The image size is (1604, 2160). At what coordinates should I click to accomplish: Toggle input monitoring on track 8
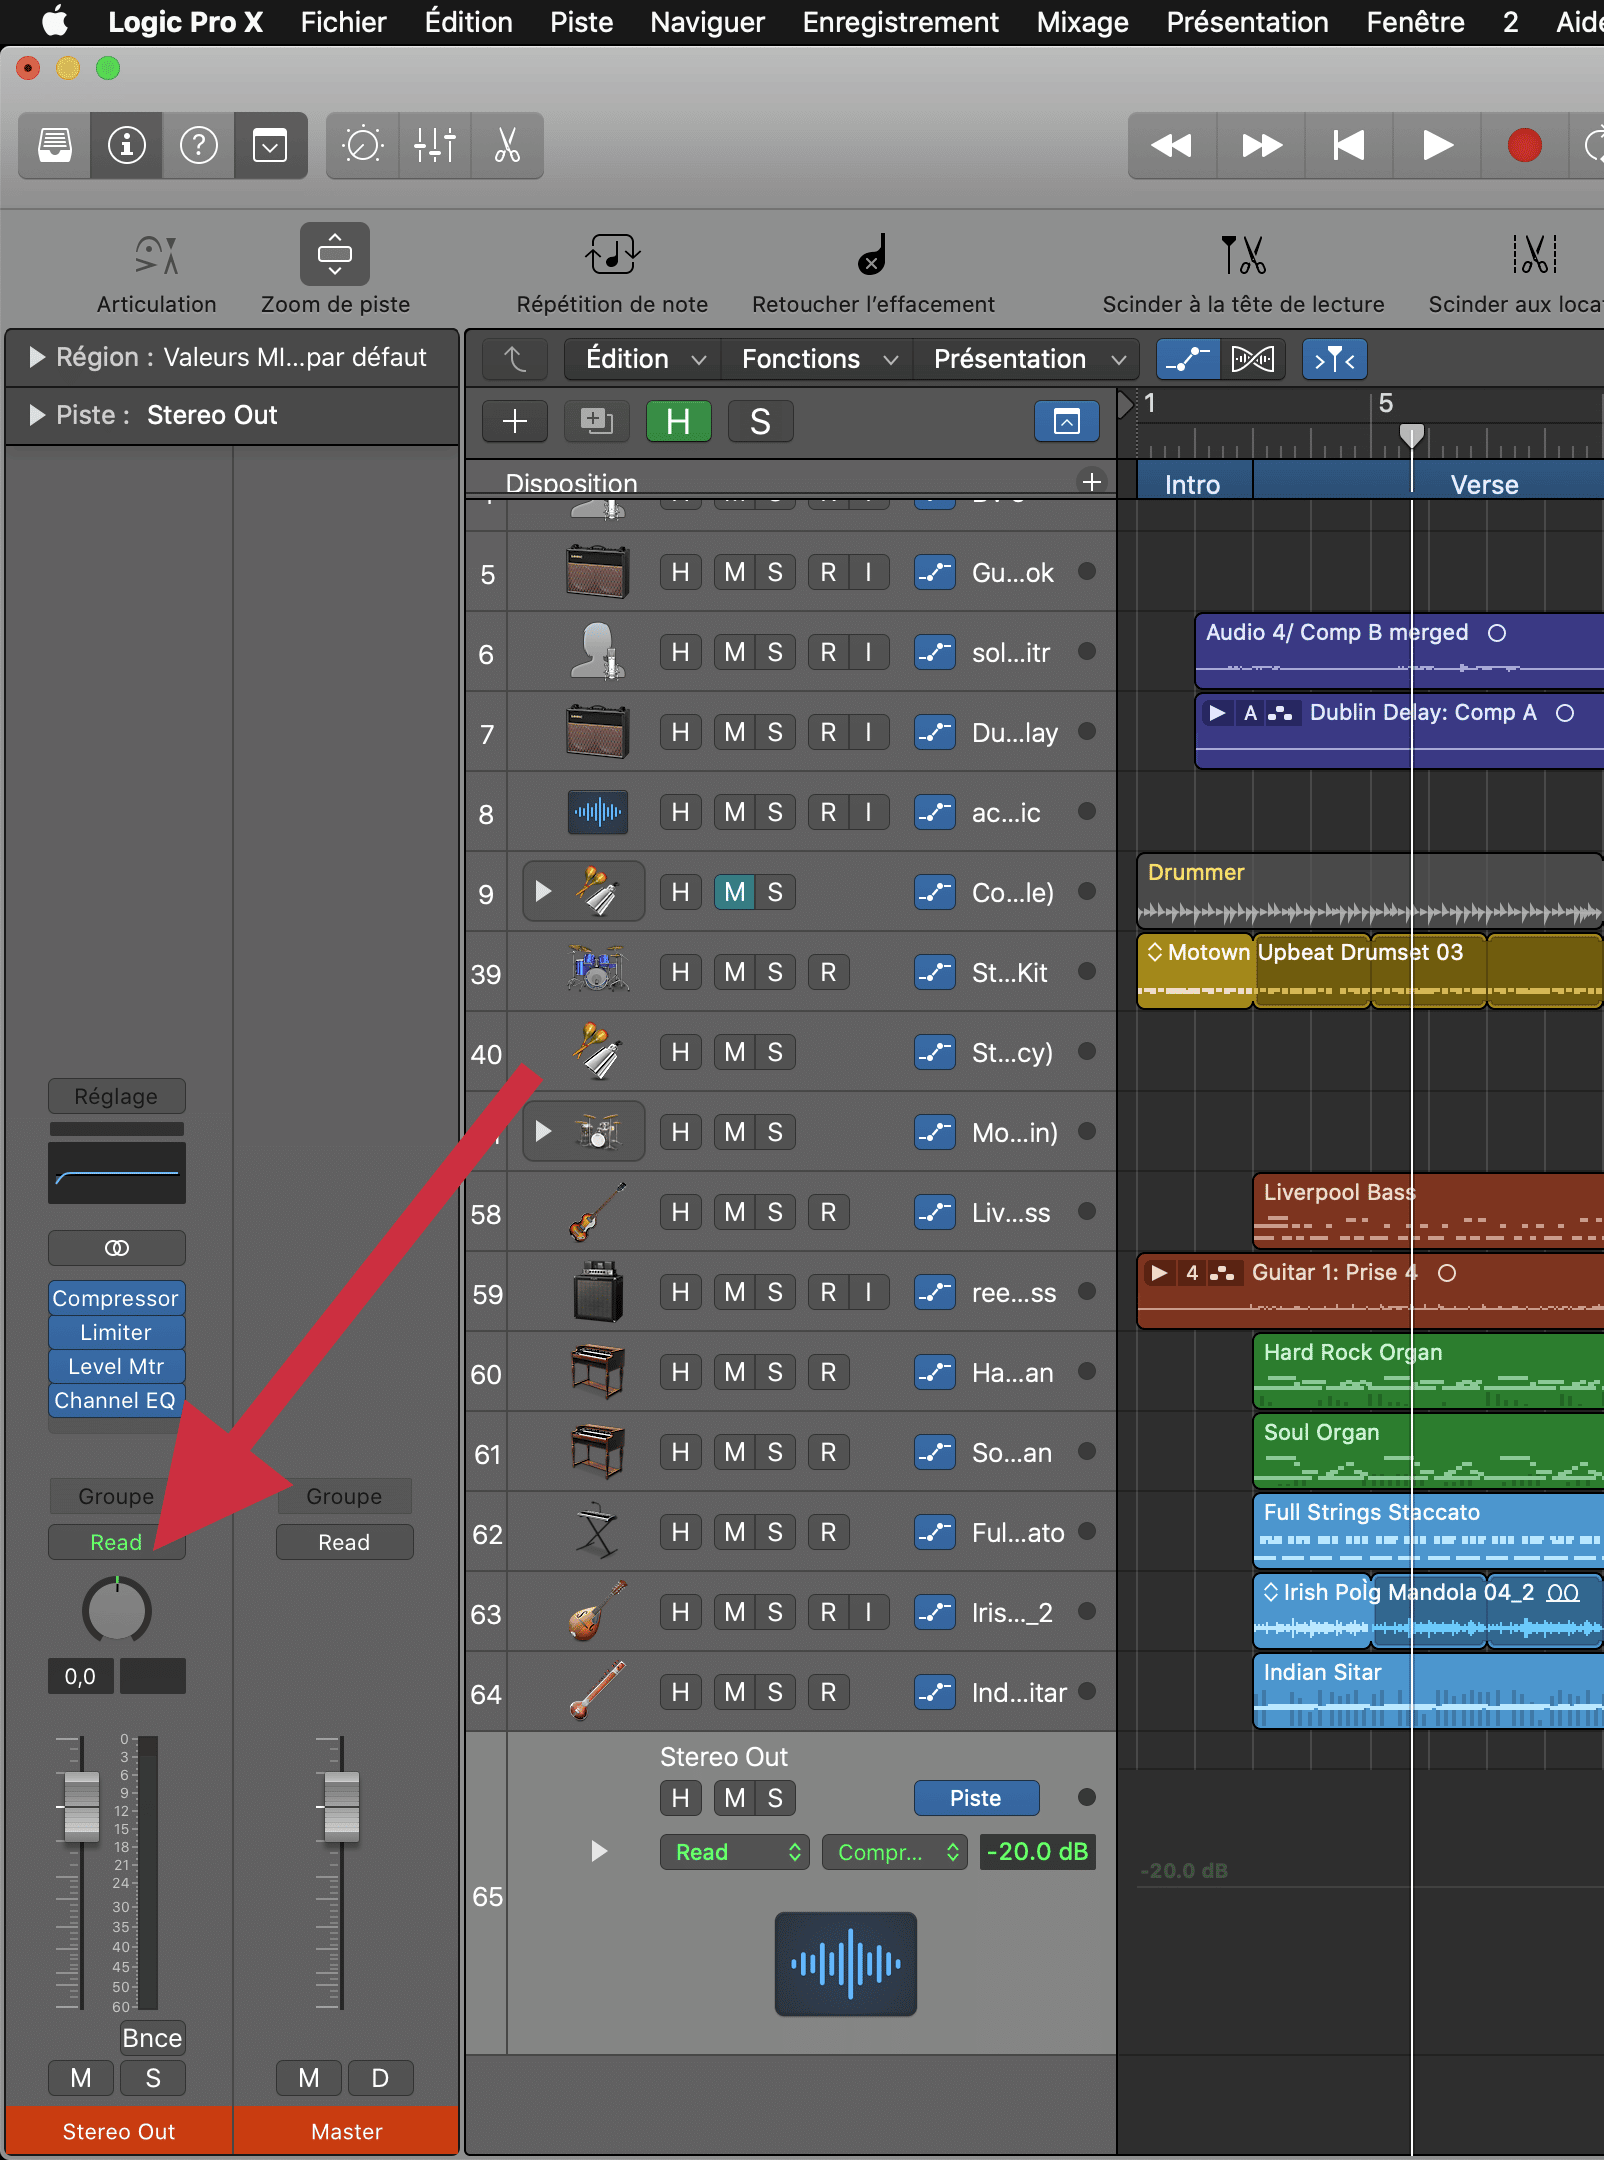868,812
